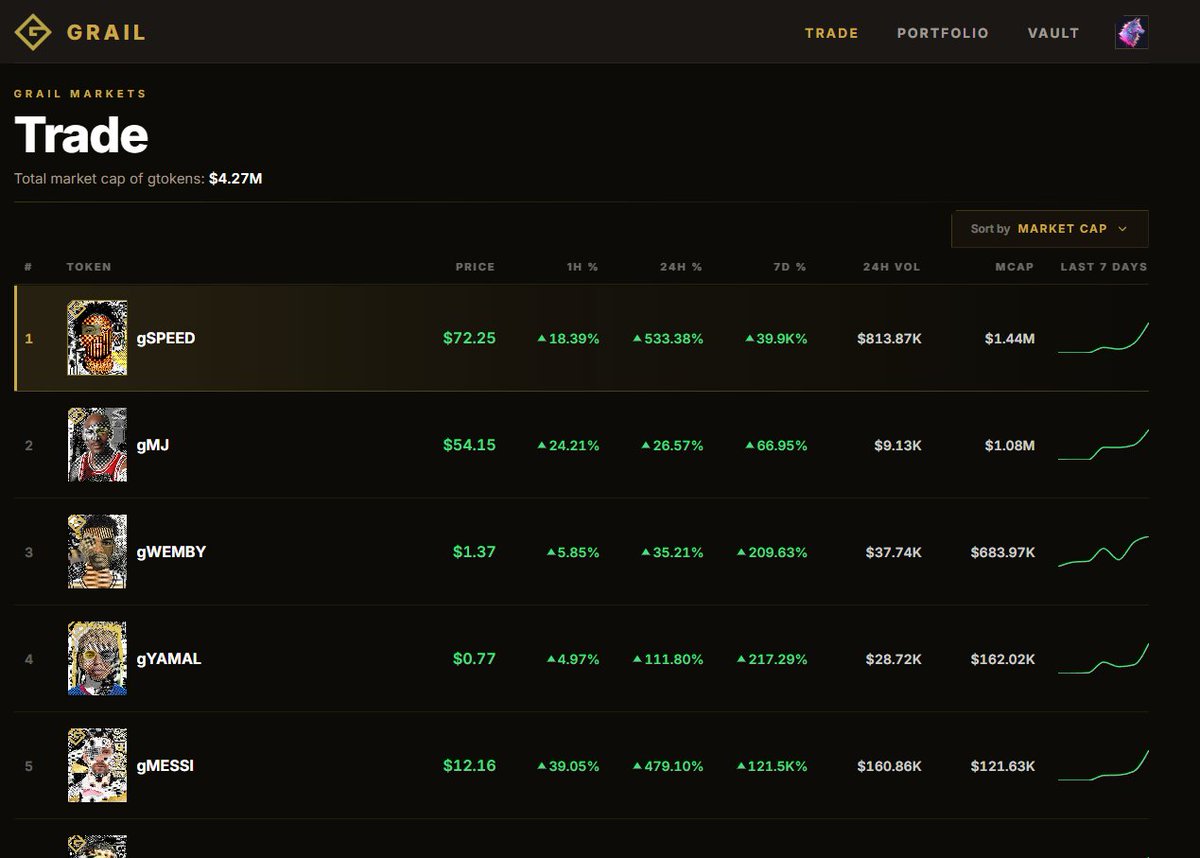Click gMESSI 7D change 121.5K%

tap(772, 767)
